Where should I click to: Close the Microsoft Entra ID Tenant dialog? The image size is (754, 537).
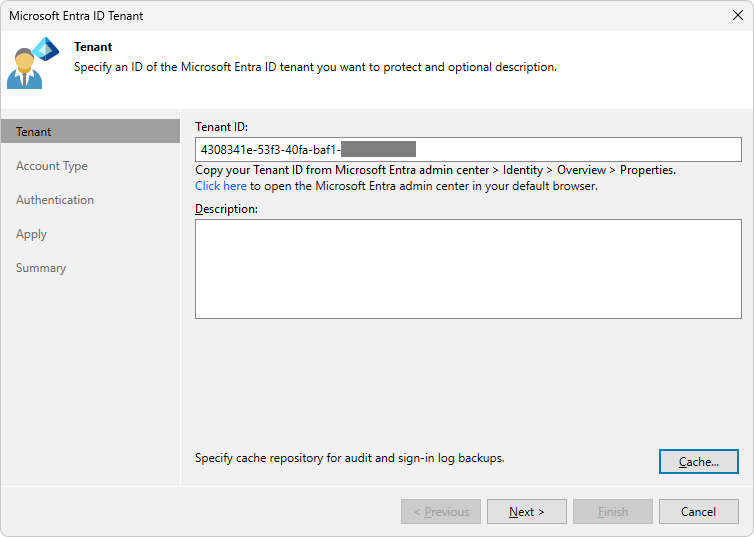coord(738,15)
